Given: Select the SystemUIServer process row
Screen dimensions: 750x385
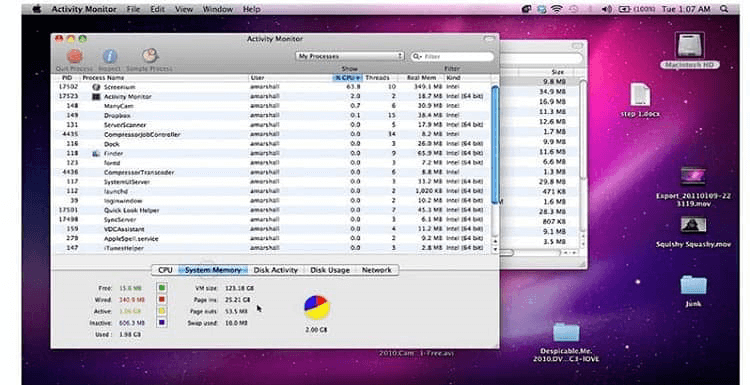Looking at the screenshot, I should tap(272, 182).
